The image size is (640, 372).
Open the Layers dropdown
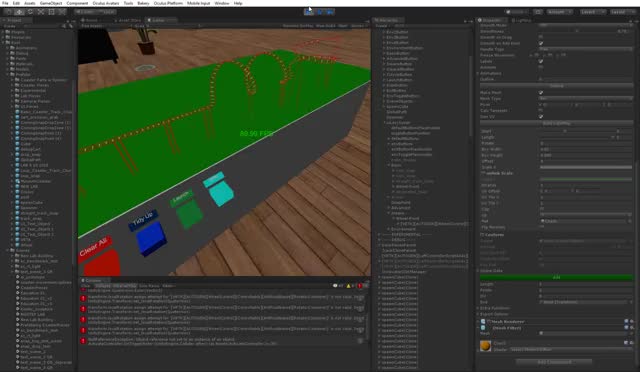coord(593,12)
